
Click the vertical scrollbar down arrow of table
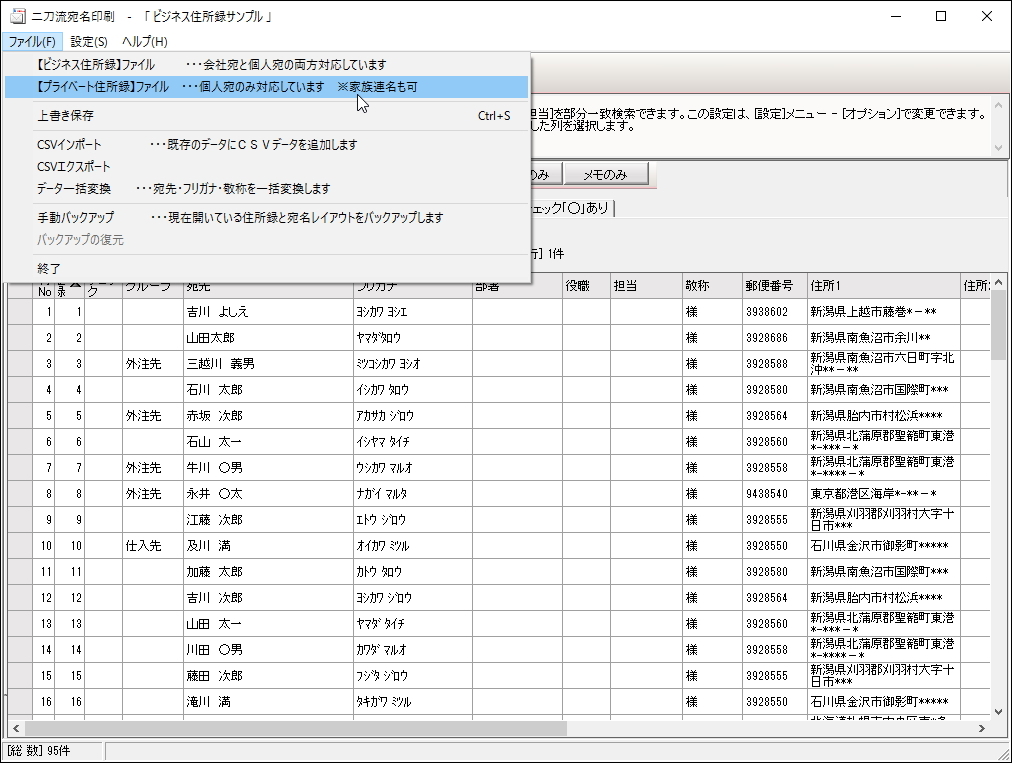998,712
